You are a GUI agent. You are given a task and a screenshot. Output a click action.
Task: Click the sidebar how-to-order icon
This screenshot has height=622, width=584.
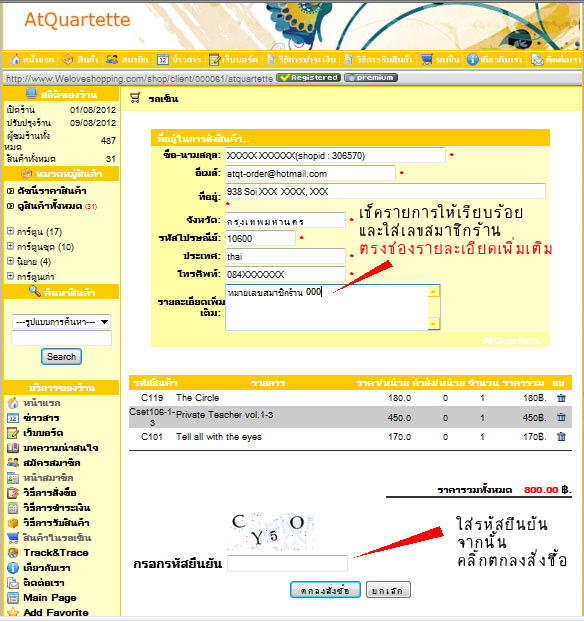pyautogui.click(x=13, y=493)
